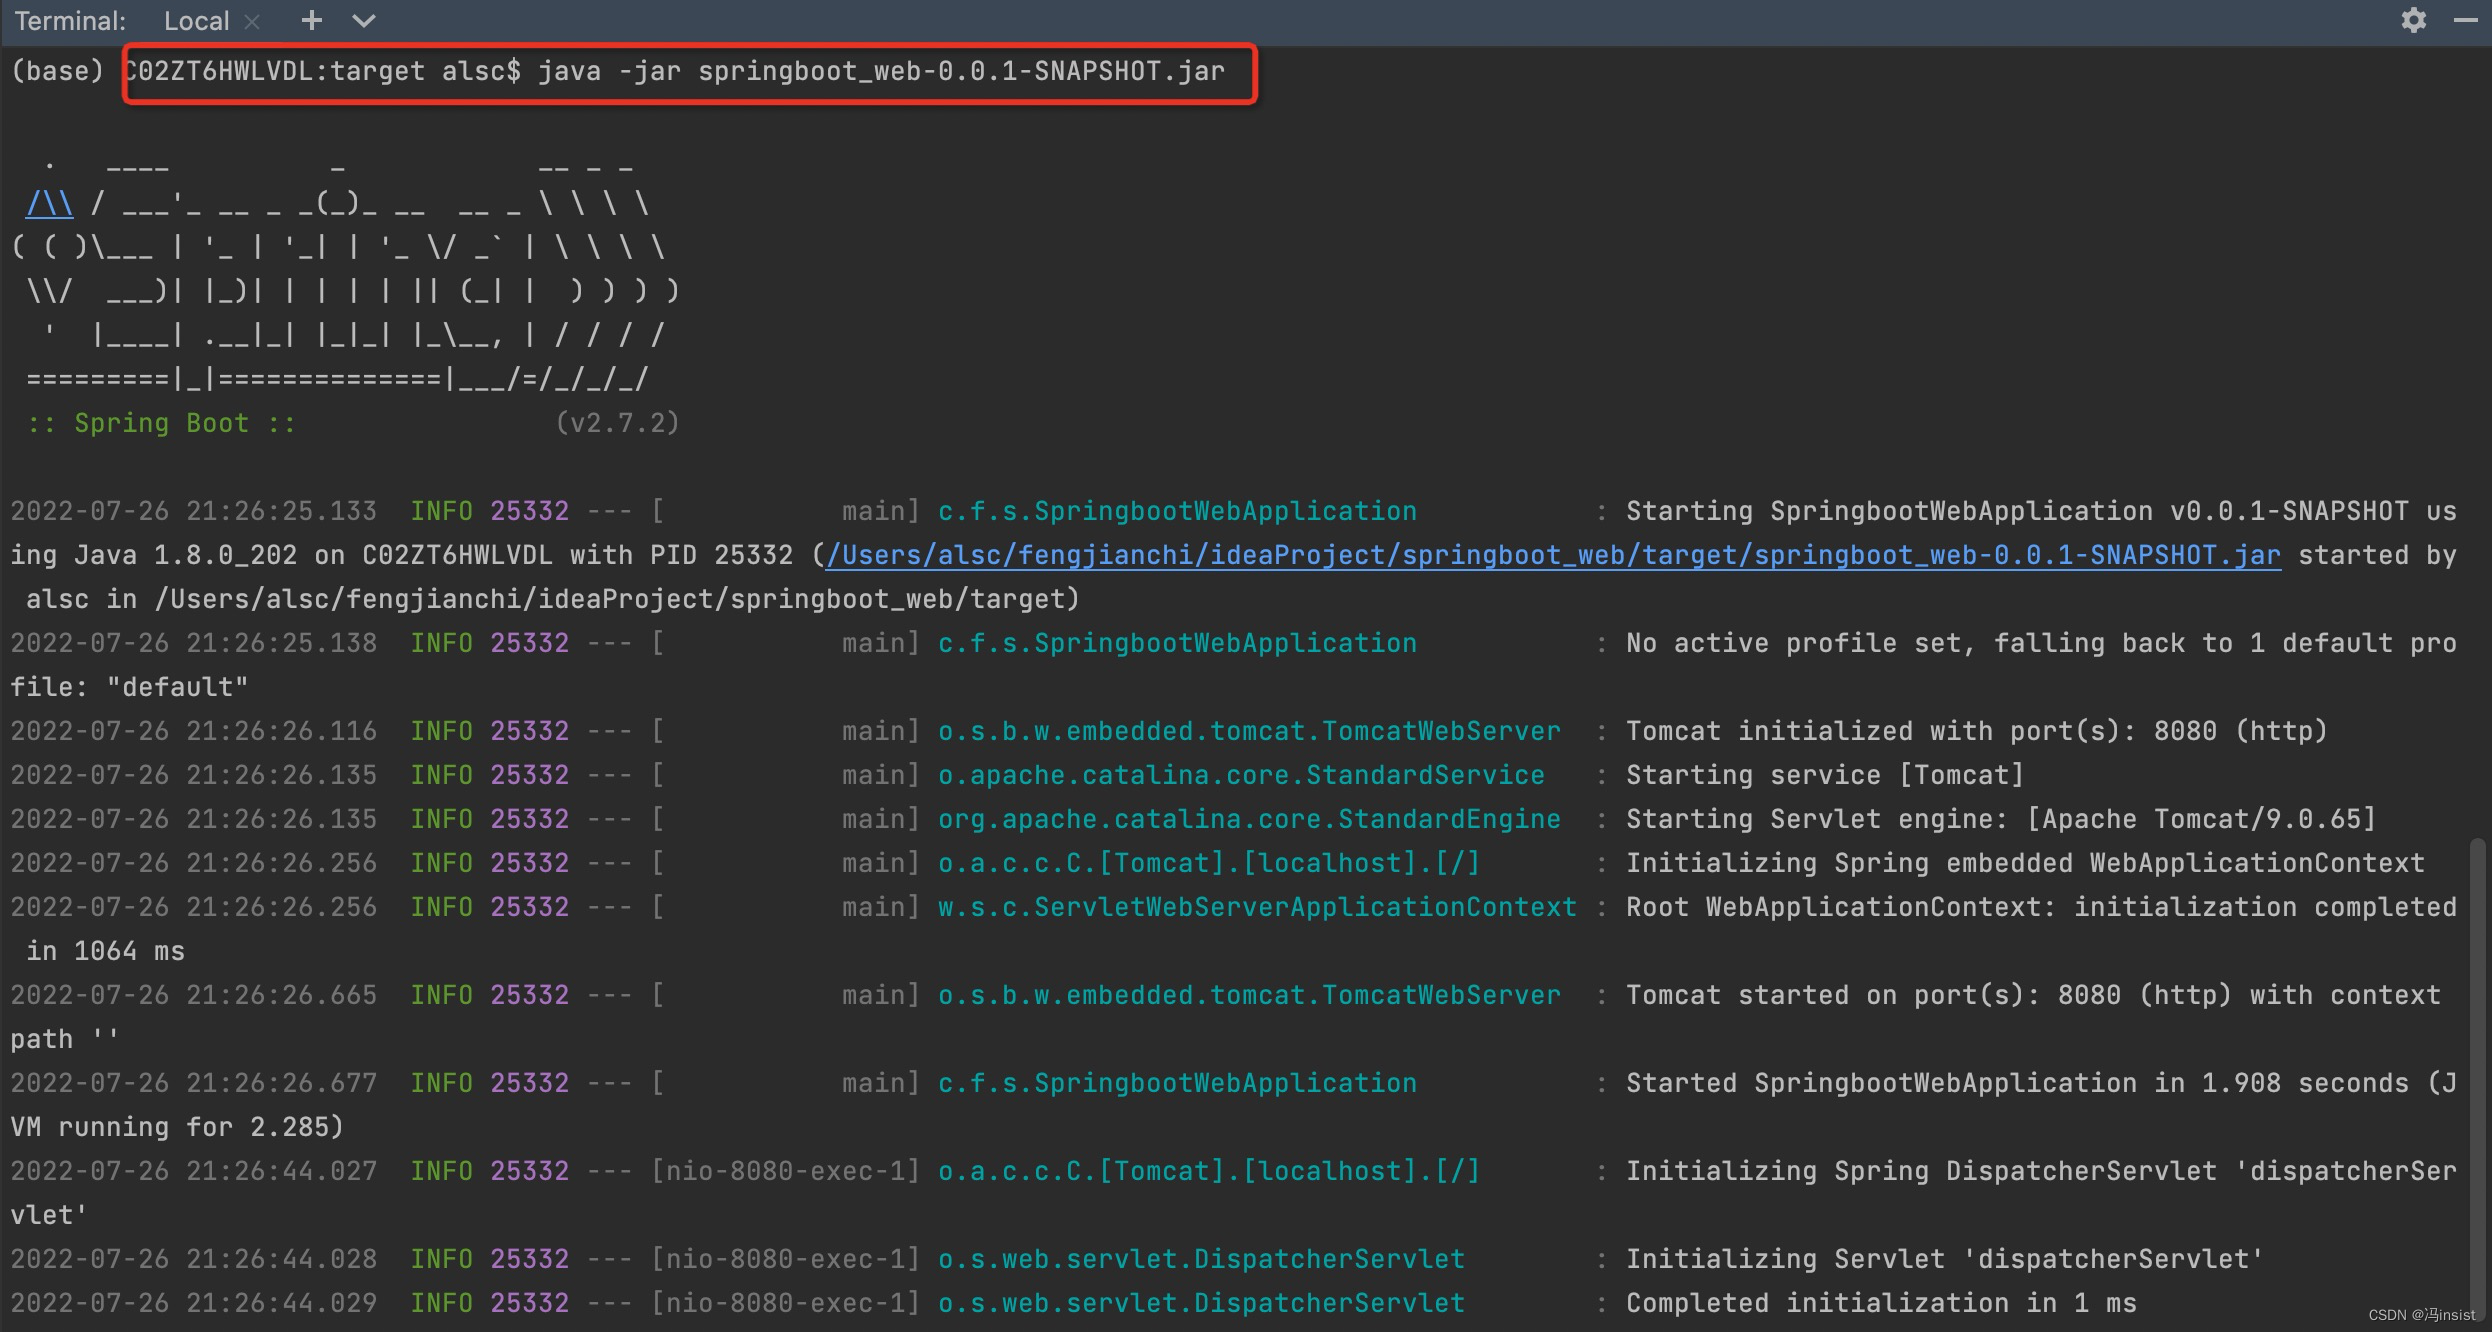The width and height of the screenshot is (2492, 1332).
Task: Hide the terminal tool window
Action: tap(2465, 20)
